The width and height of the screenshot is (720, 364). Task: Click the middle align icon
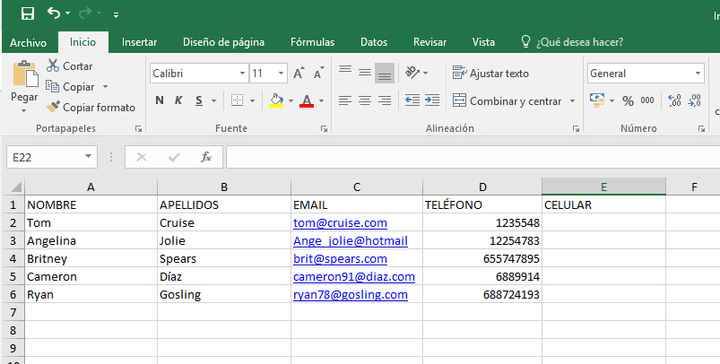click(365, 73)
